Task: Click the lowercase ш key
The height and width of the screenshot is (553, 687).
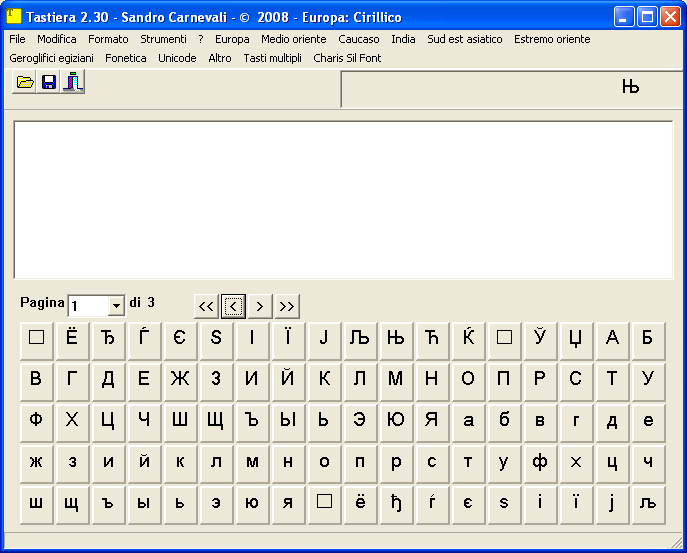Action: coord(36,505)
